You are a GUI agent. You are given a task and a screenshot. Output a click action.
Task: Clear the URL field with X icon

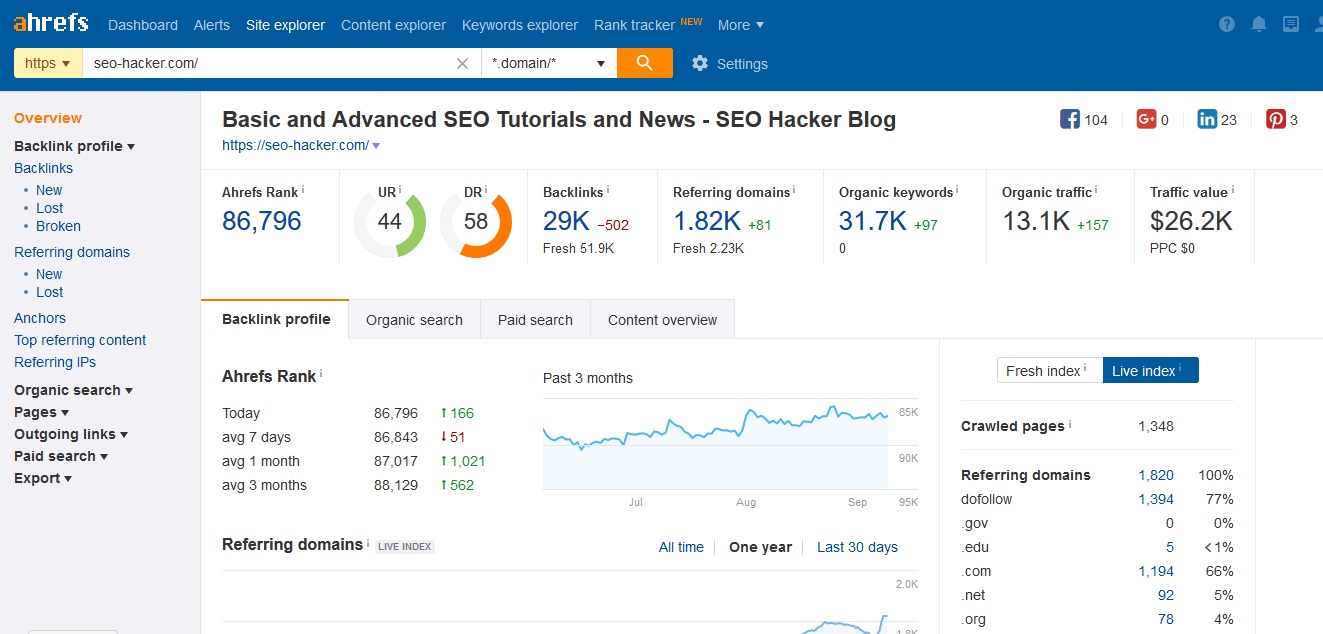click(462, 63)
